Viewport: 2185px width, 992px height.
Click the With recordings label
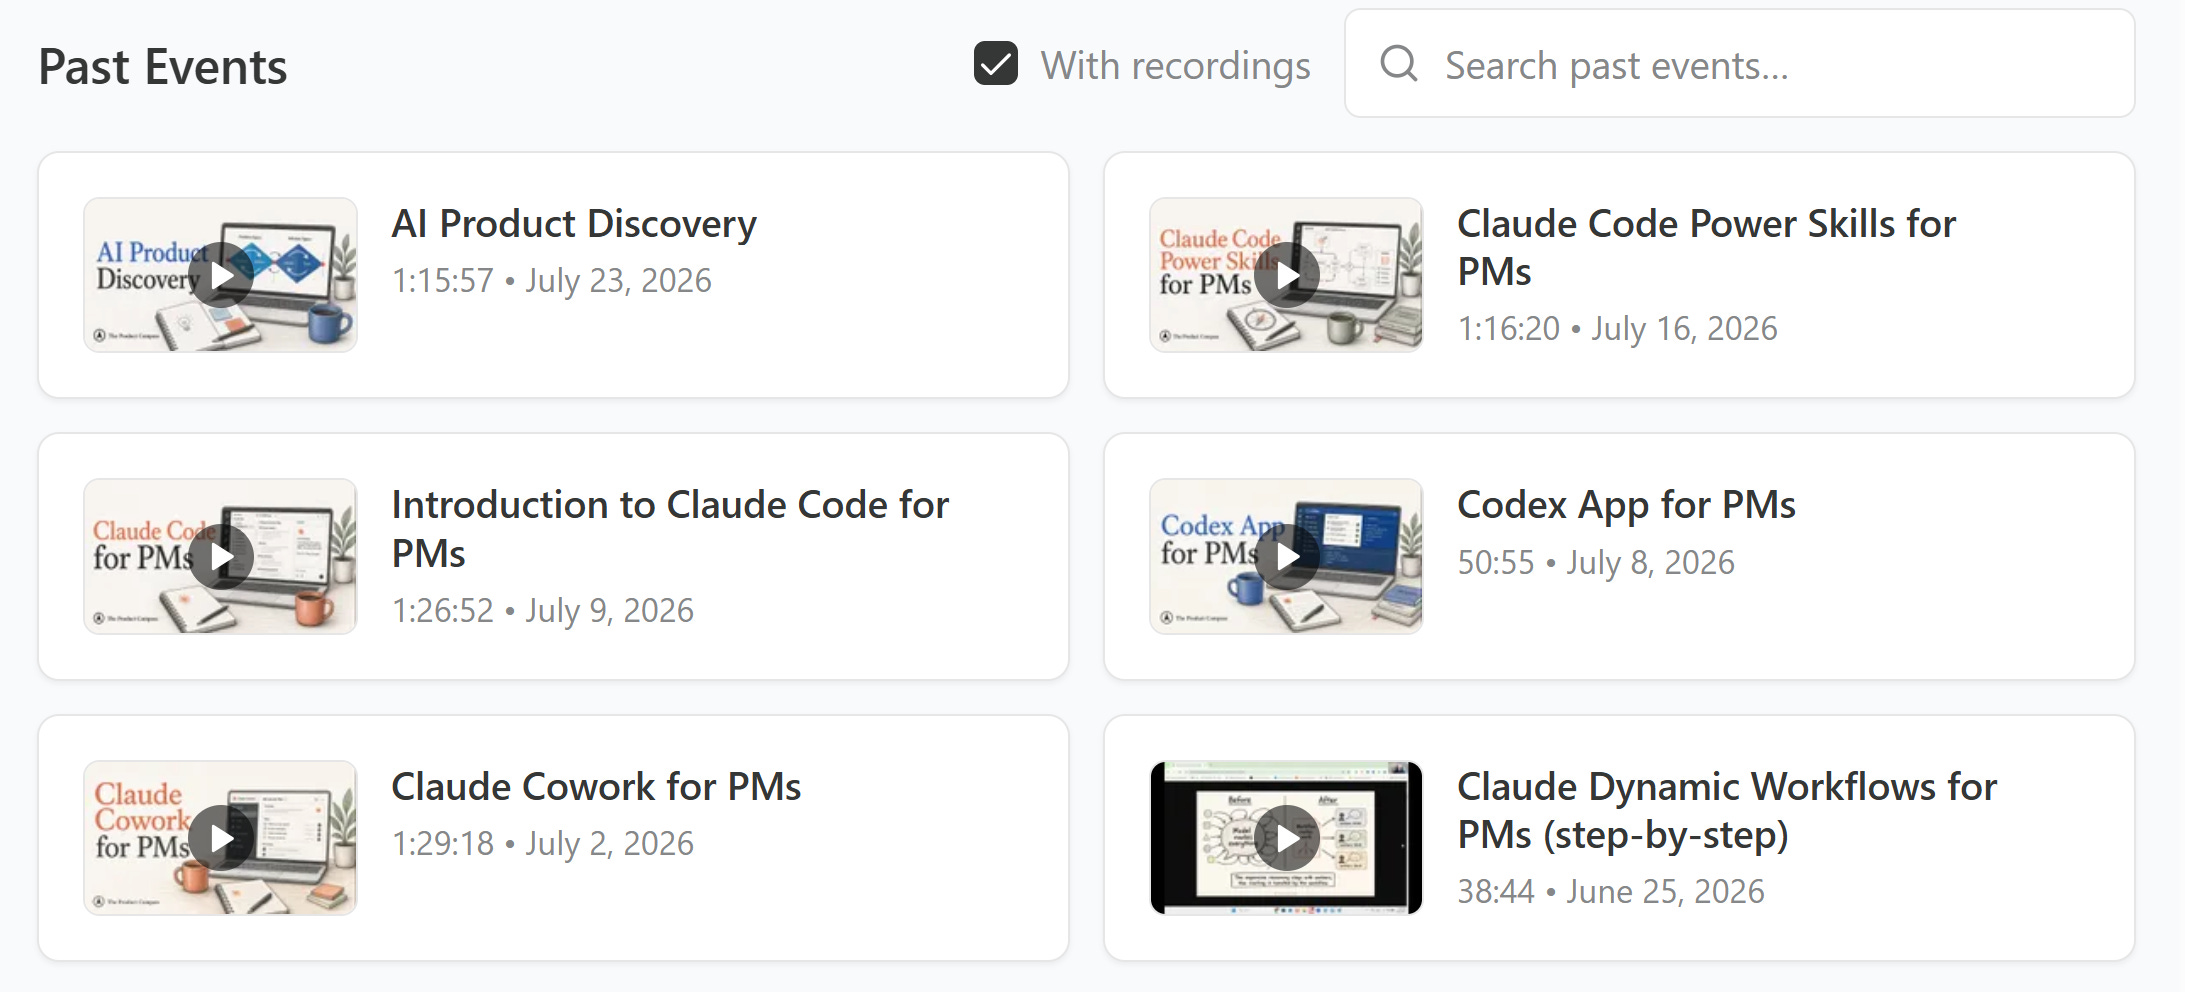click(1175, 66)
